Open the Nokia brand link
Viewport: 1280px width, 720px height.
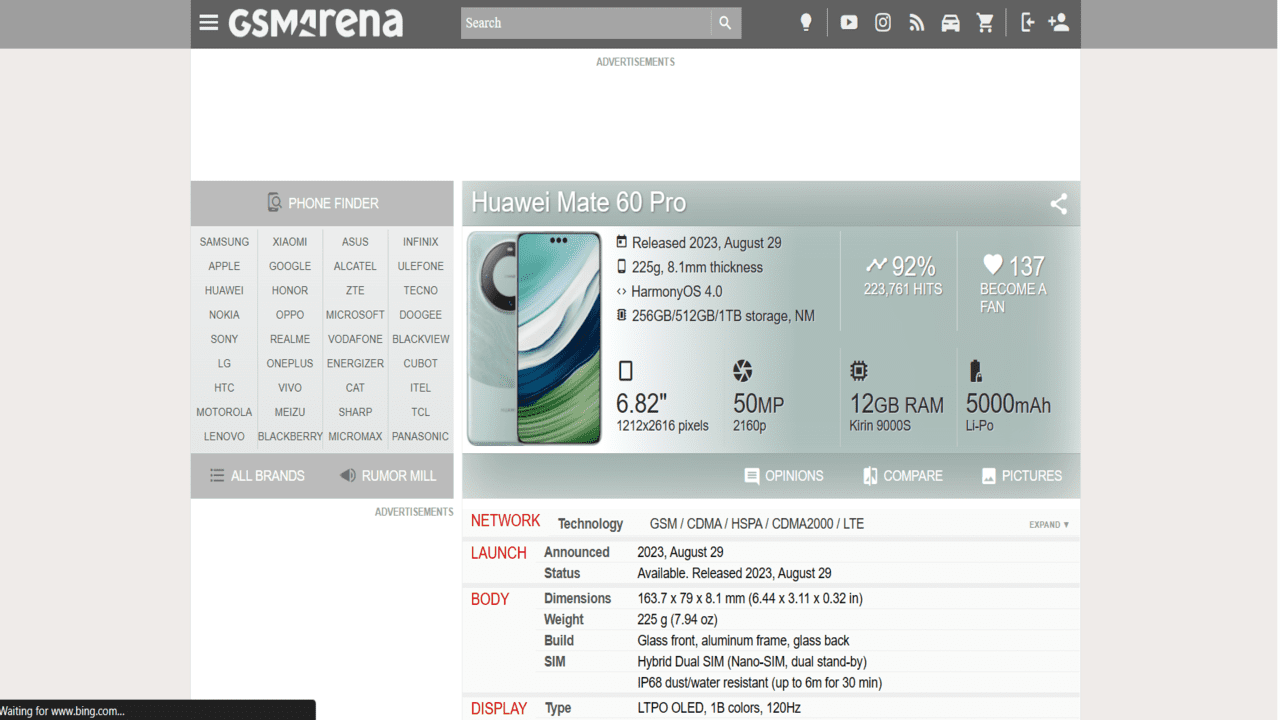tap(224, 315)
